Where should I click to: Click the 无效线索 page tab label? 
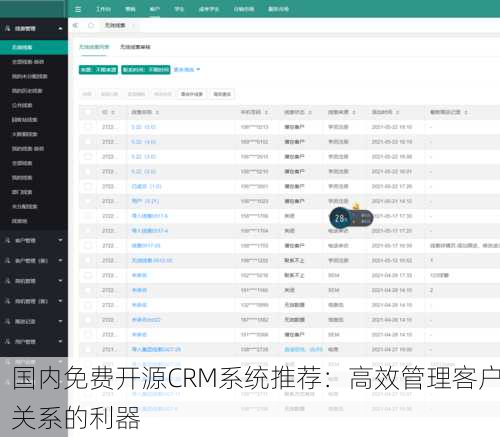115,25
